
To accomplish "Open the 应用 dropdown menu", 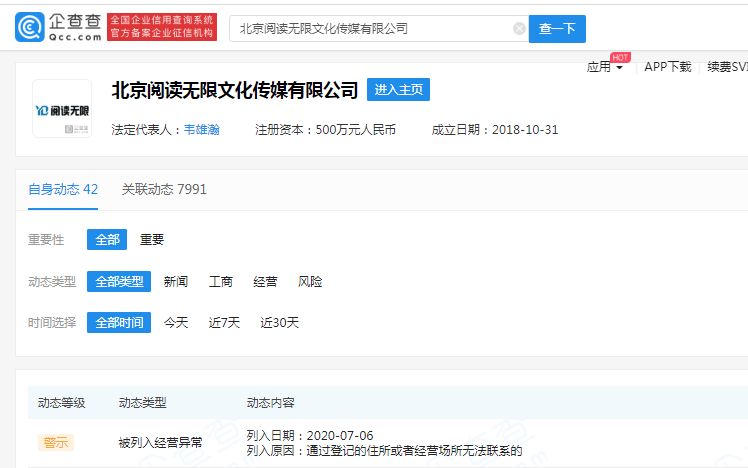I will (x=604, y=67).
